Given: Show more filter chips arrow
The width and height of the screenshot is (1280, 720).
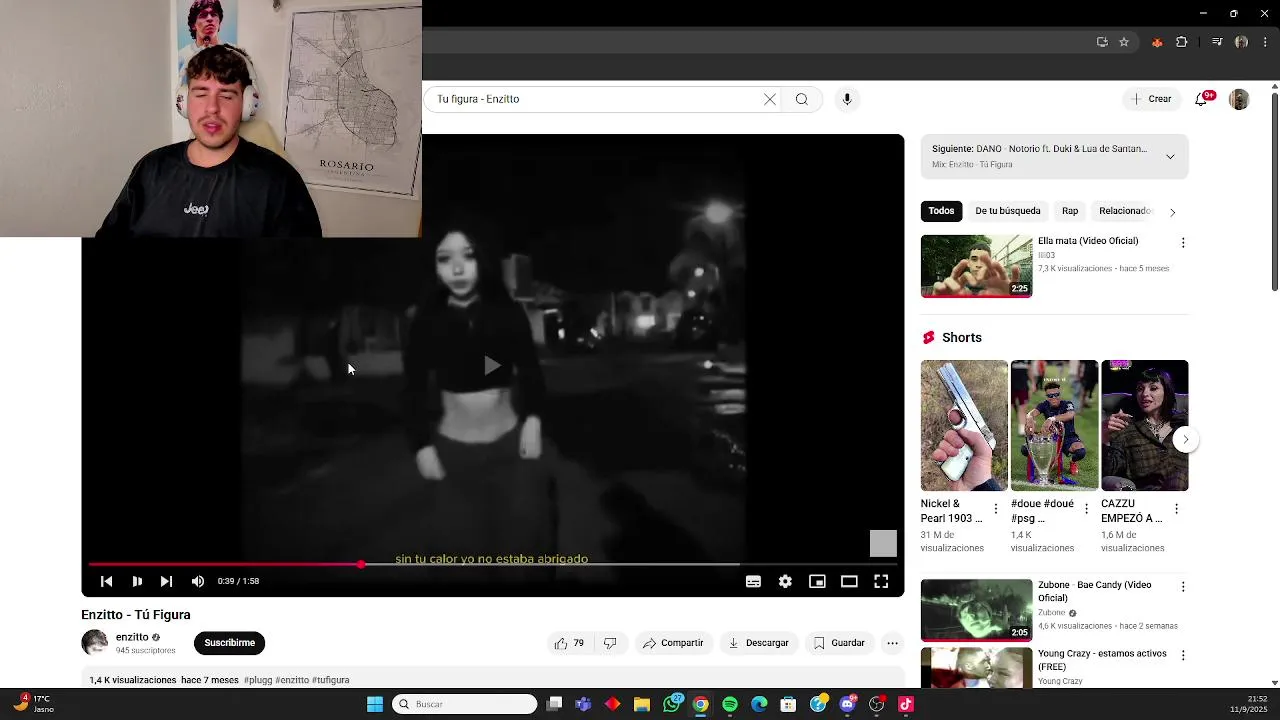Looking at the screenshot, I should (x=1172, y=212).
